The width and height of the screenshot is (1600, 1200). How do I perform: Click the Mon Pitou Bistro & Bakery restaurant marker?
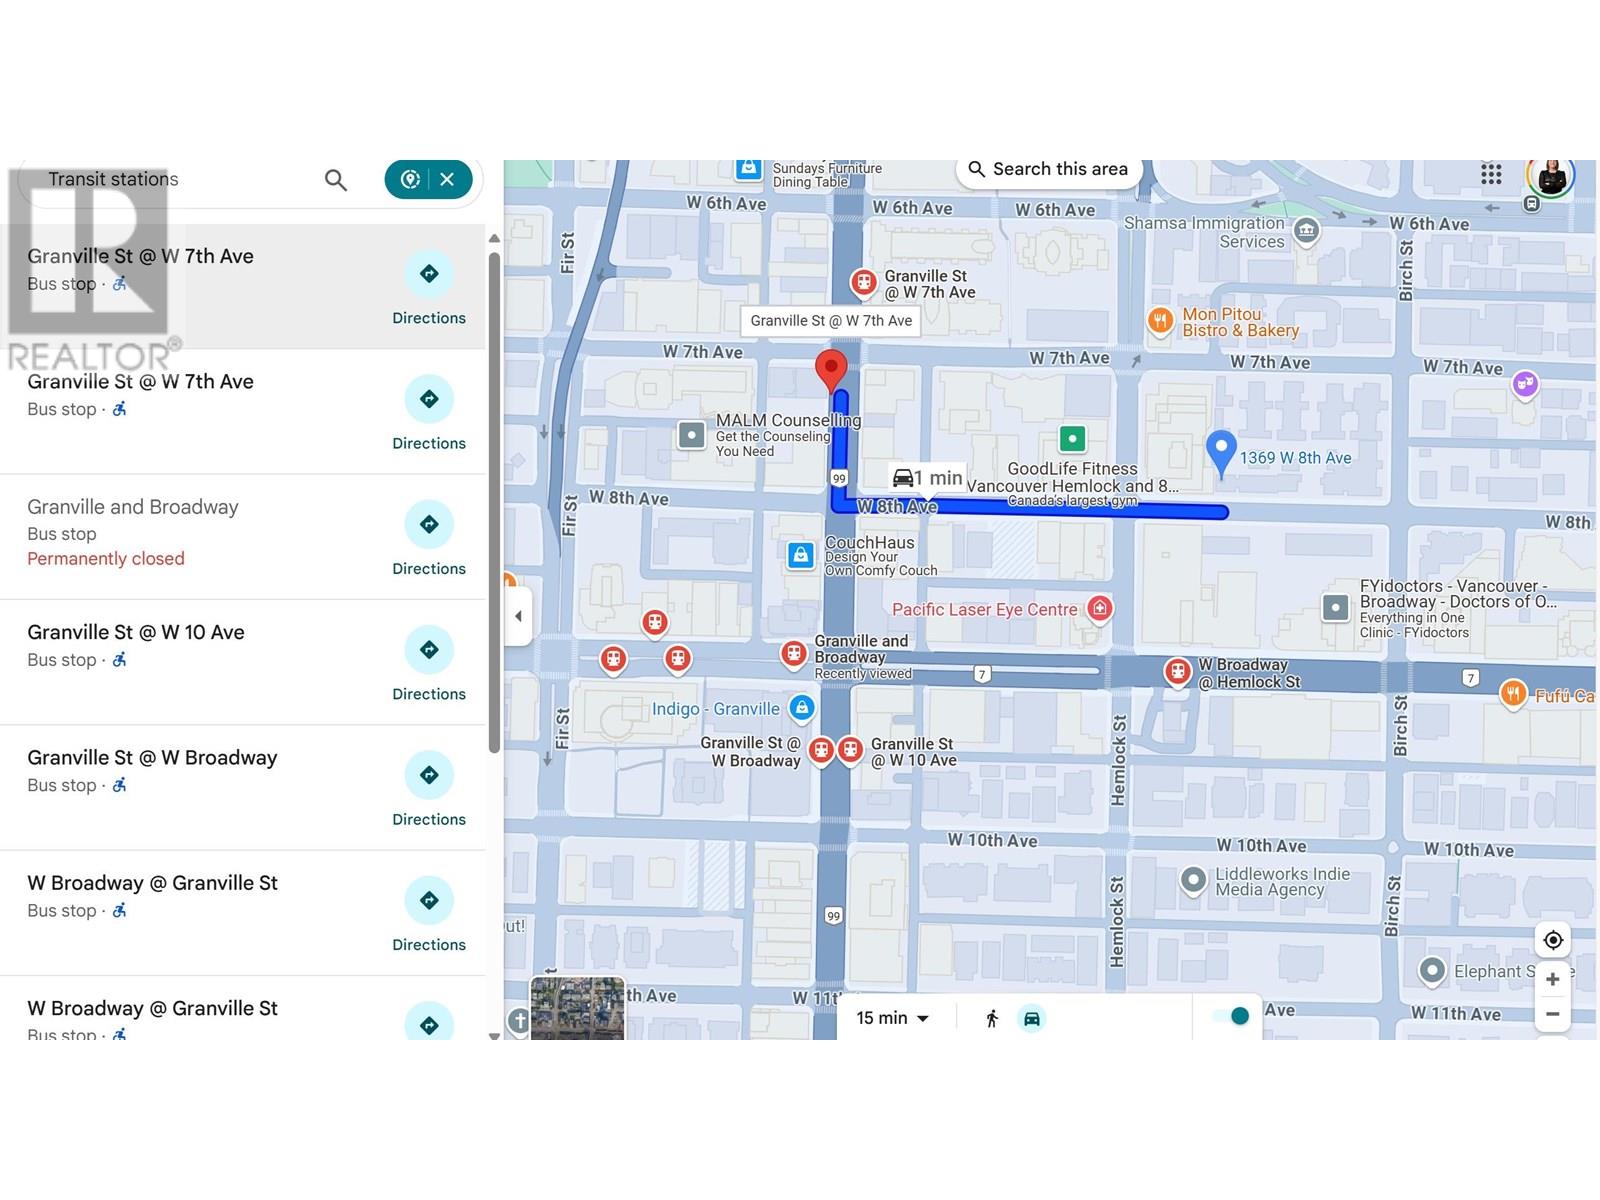click(x=1159, y=321)
